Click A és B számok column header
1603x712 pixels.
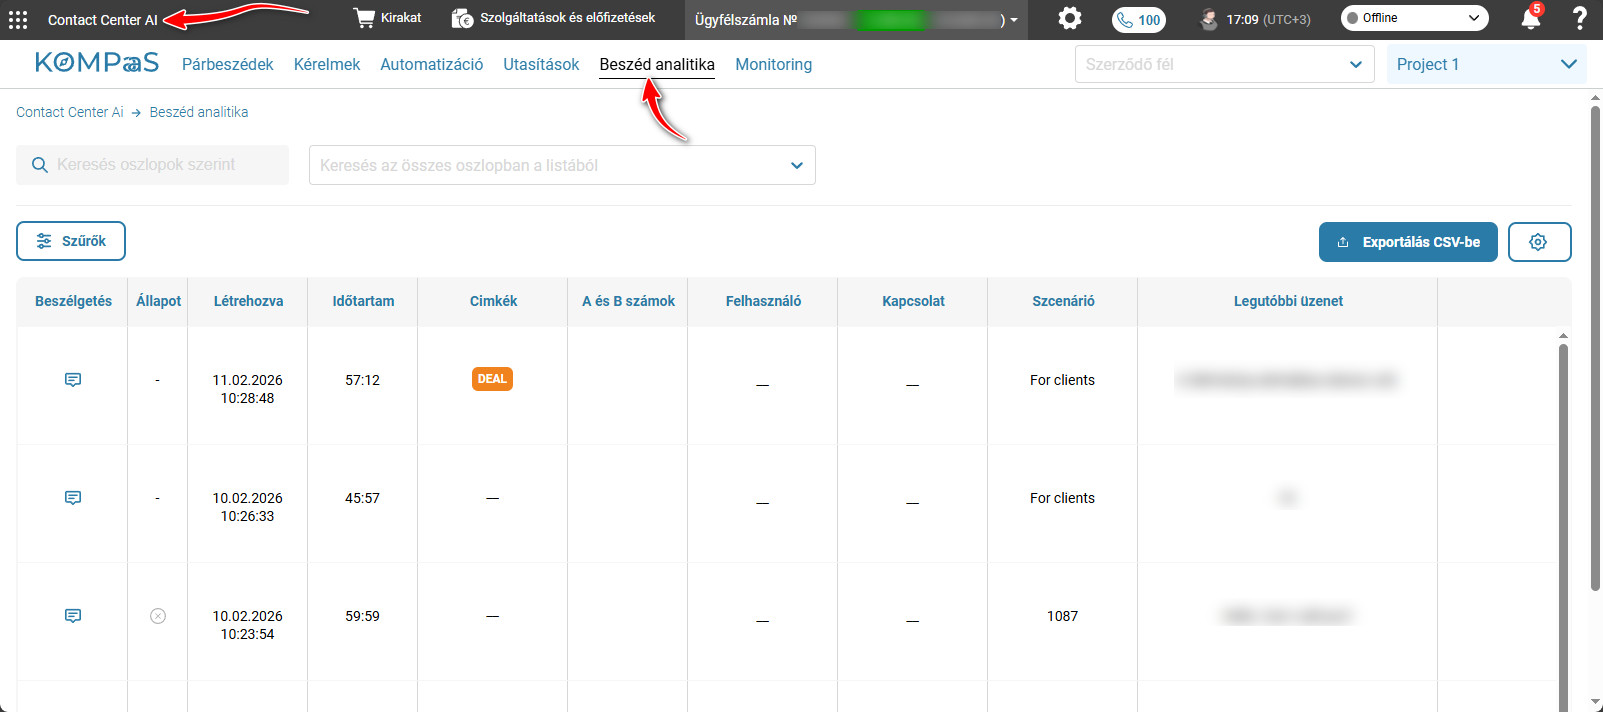point(628,301)
